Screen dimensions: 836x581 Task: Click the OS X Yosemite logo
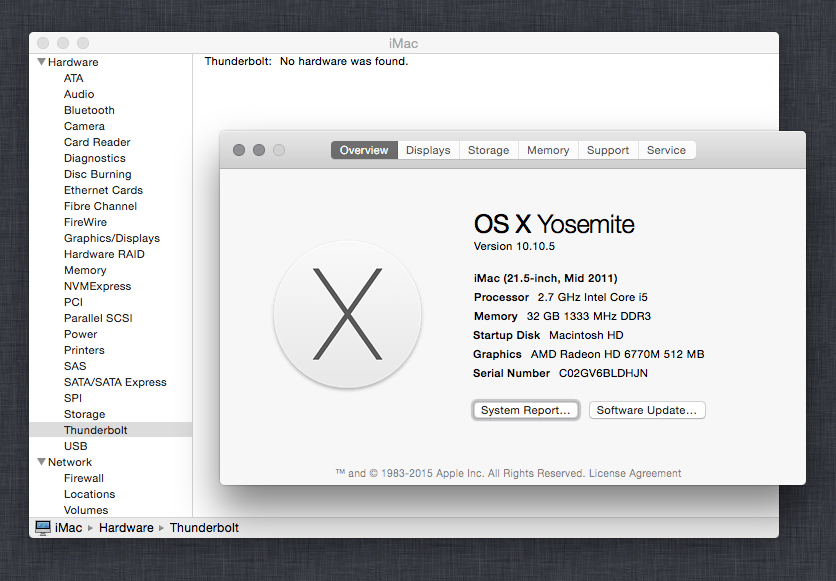point(348,314)
